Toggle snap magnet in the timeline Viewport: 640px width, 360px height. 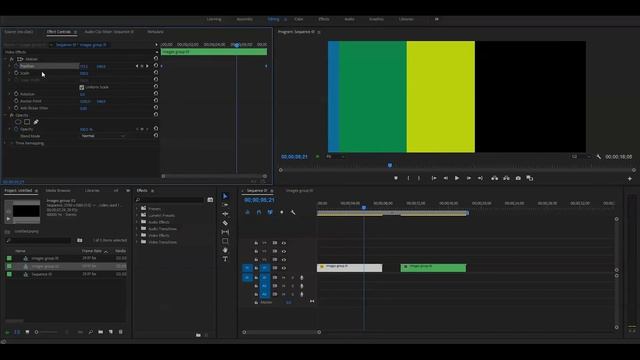(259, 212)
